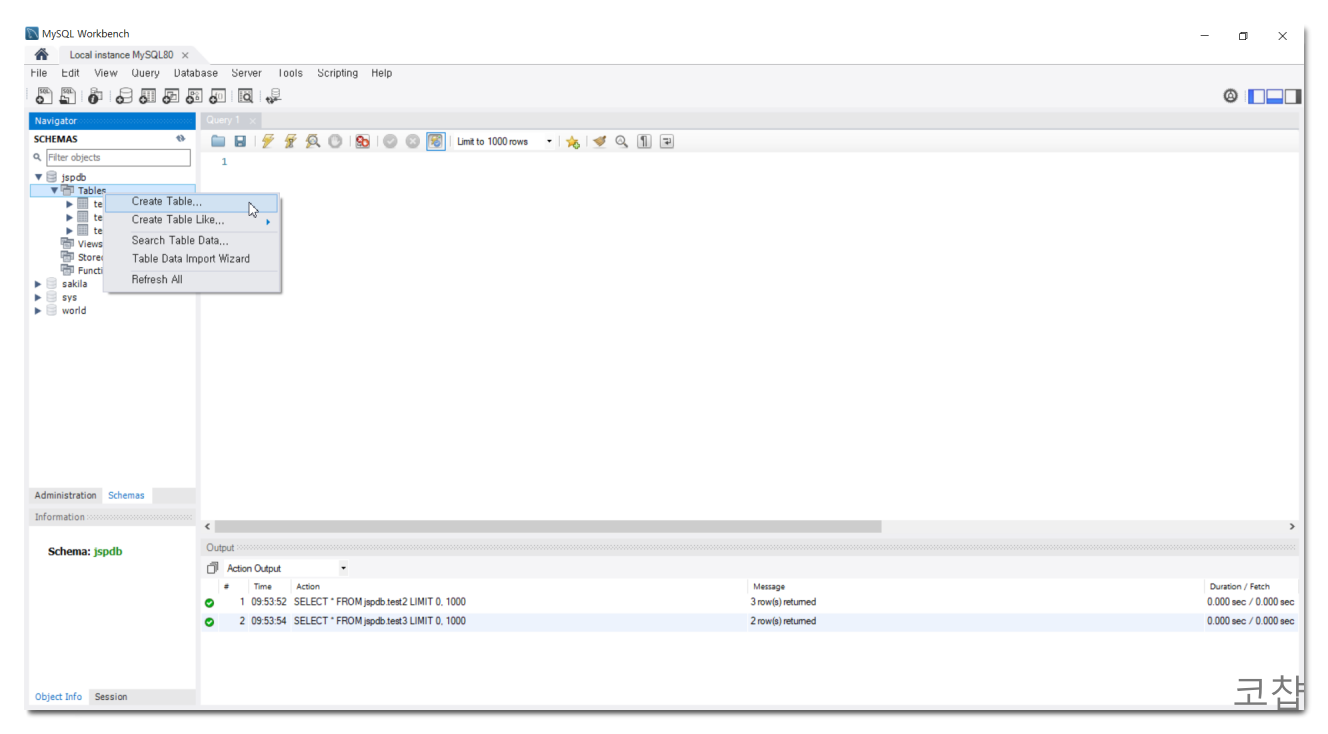Open the Object Info tab

59,697
